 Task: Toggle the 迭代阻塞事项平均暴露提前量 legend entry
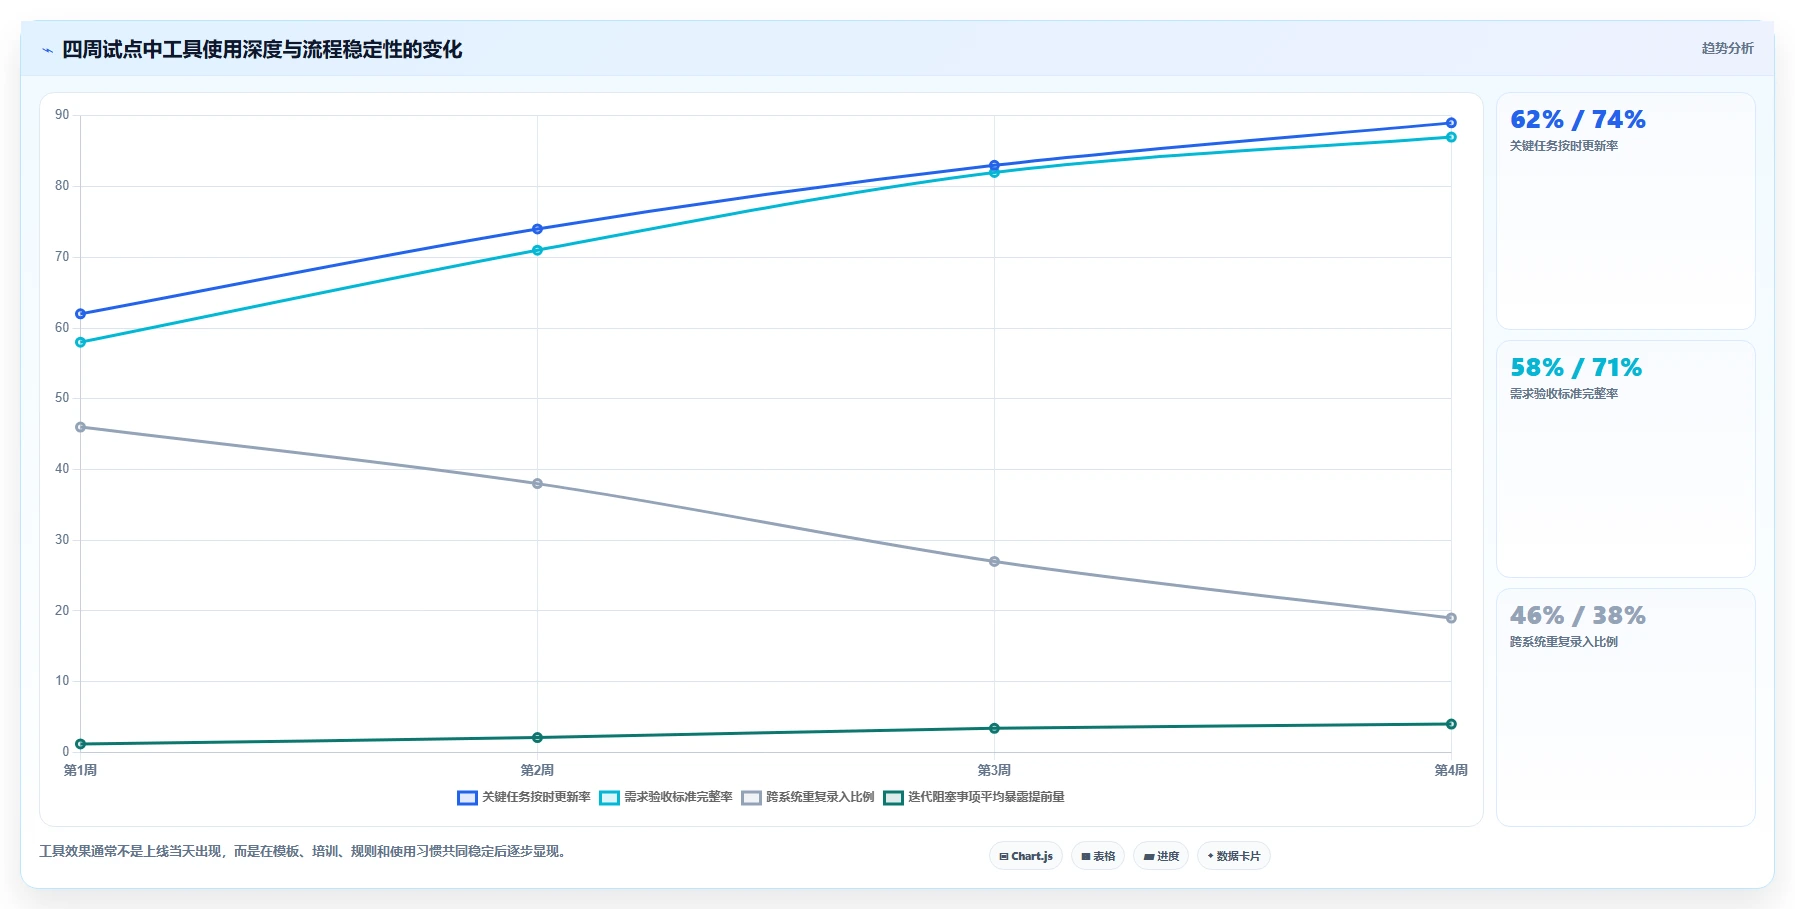click(974, 797)
